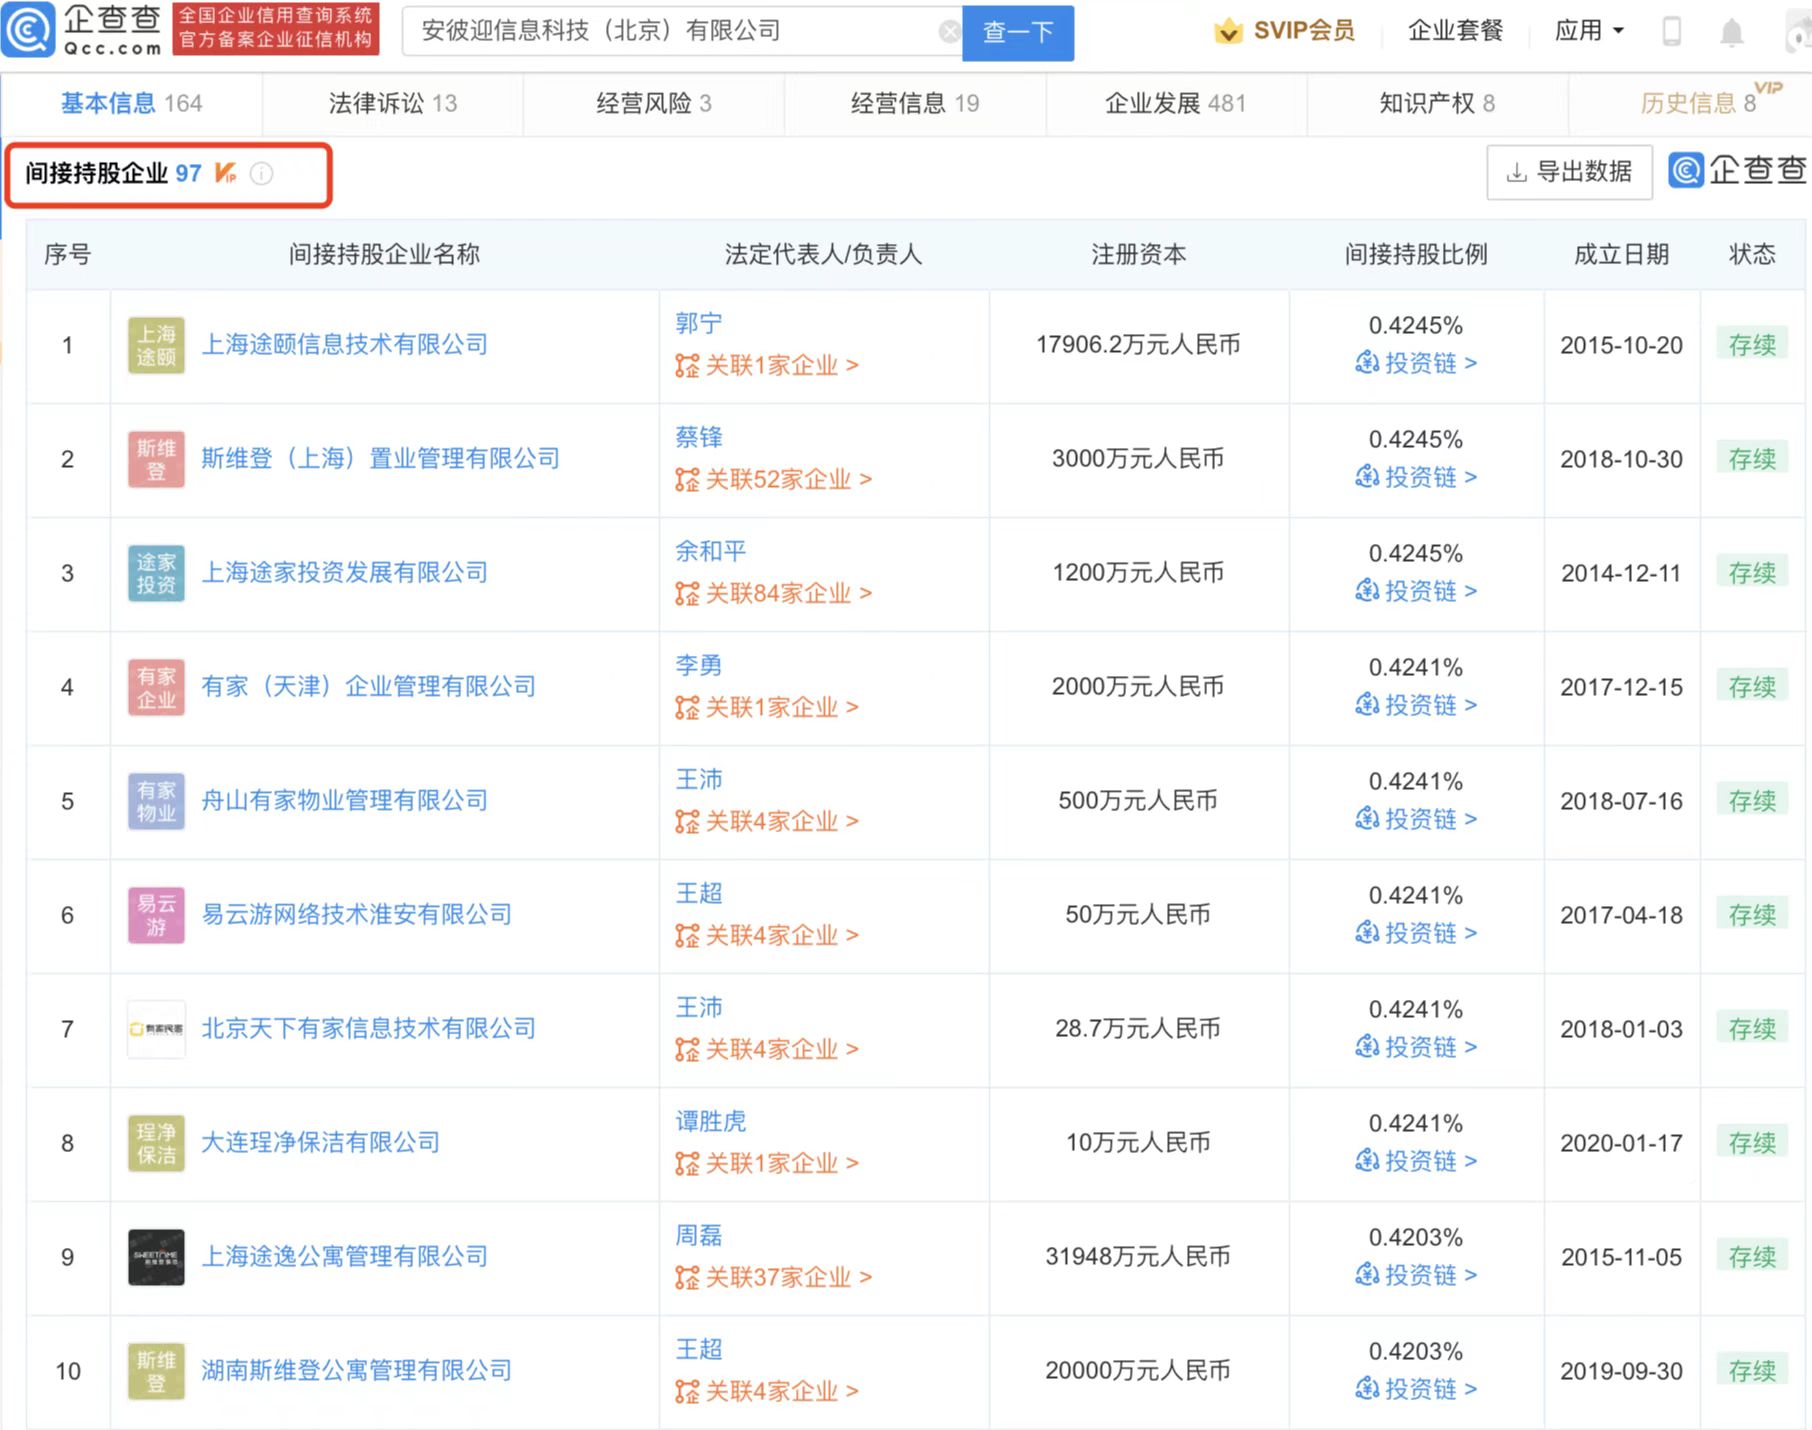
Task: Open company 斯维登（上海）置业管理有限公司
Action: (x=381, y=459)
